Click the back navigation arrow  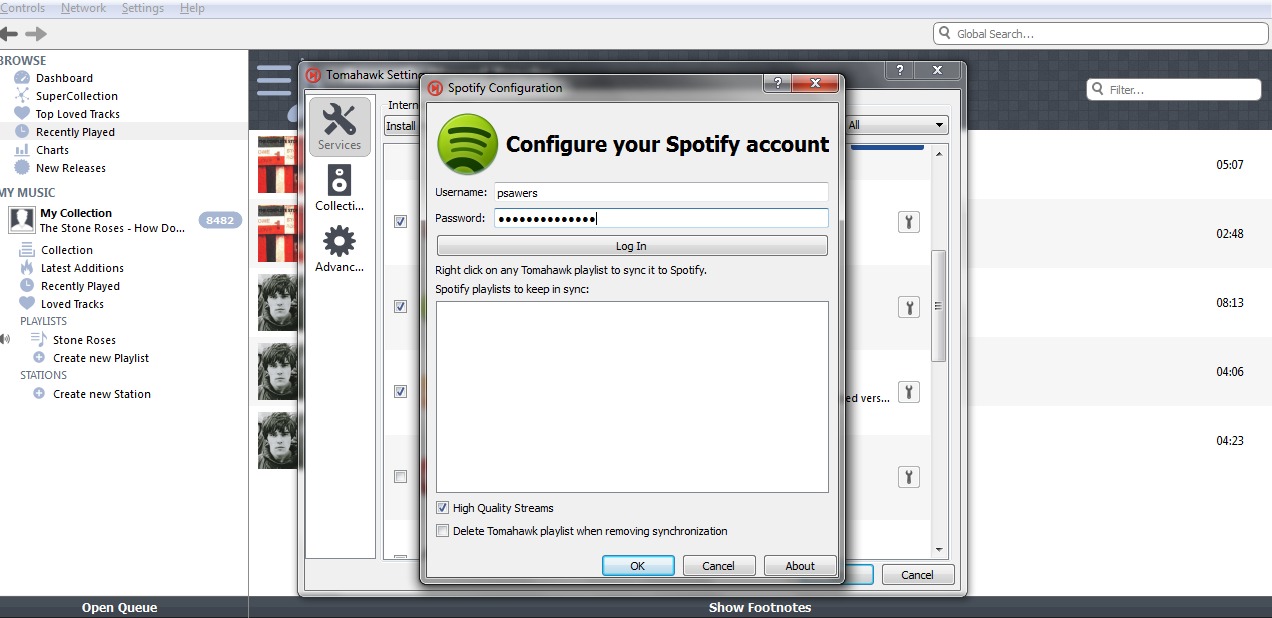click(x=9, y=33)
